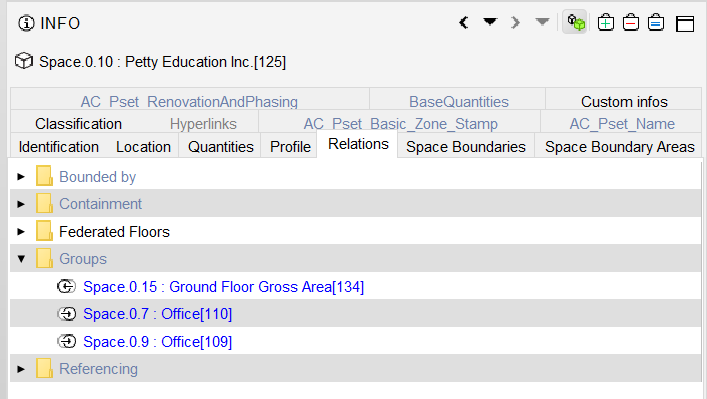Switch to Location tab

tap(143, 147)
